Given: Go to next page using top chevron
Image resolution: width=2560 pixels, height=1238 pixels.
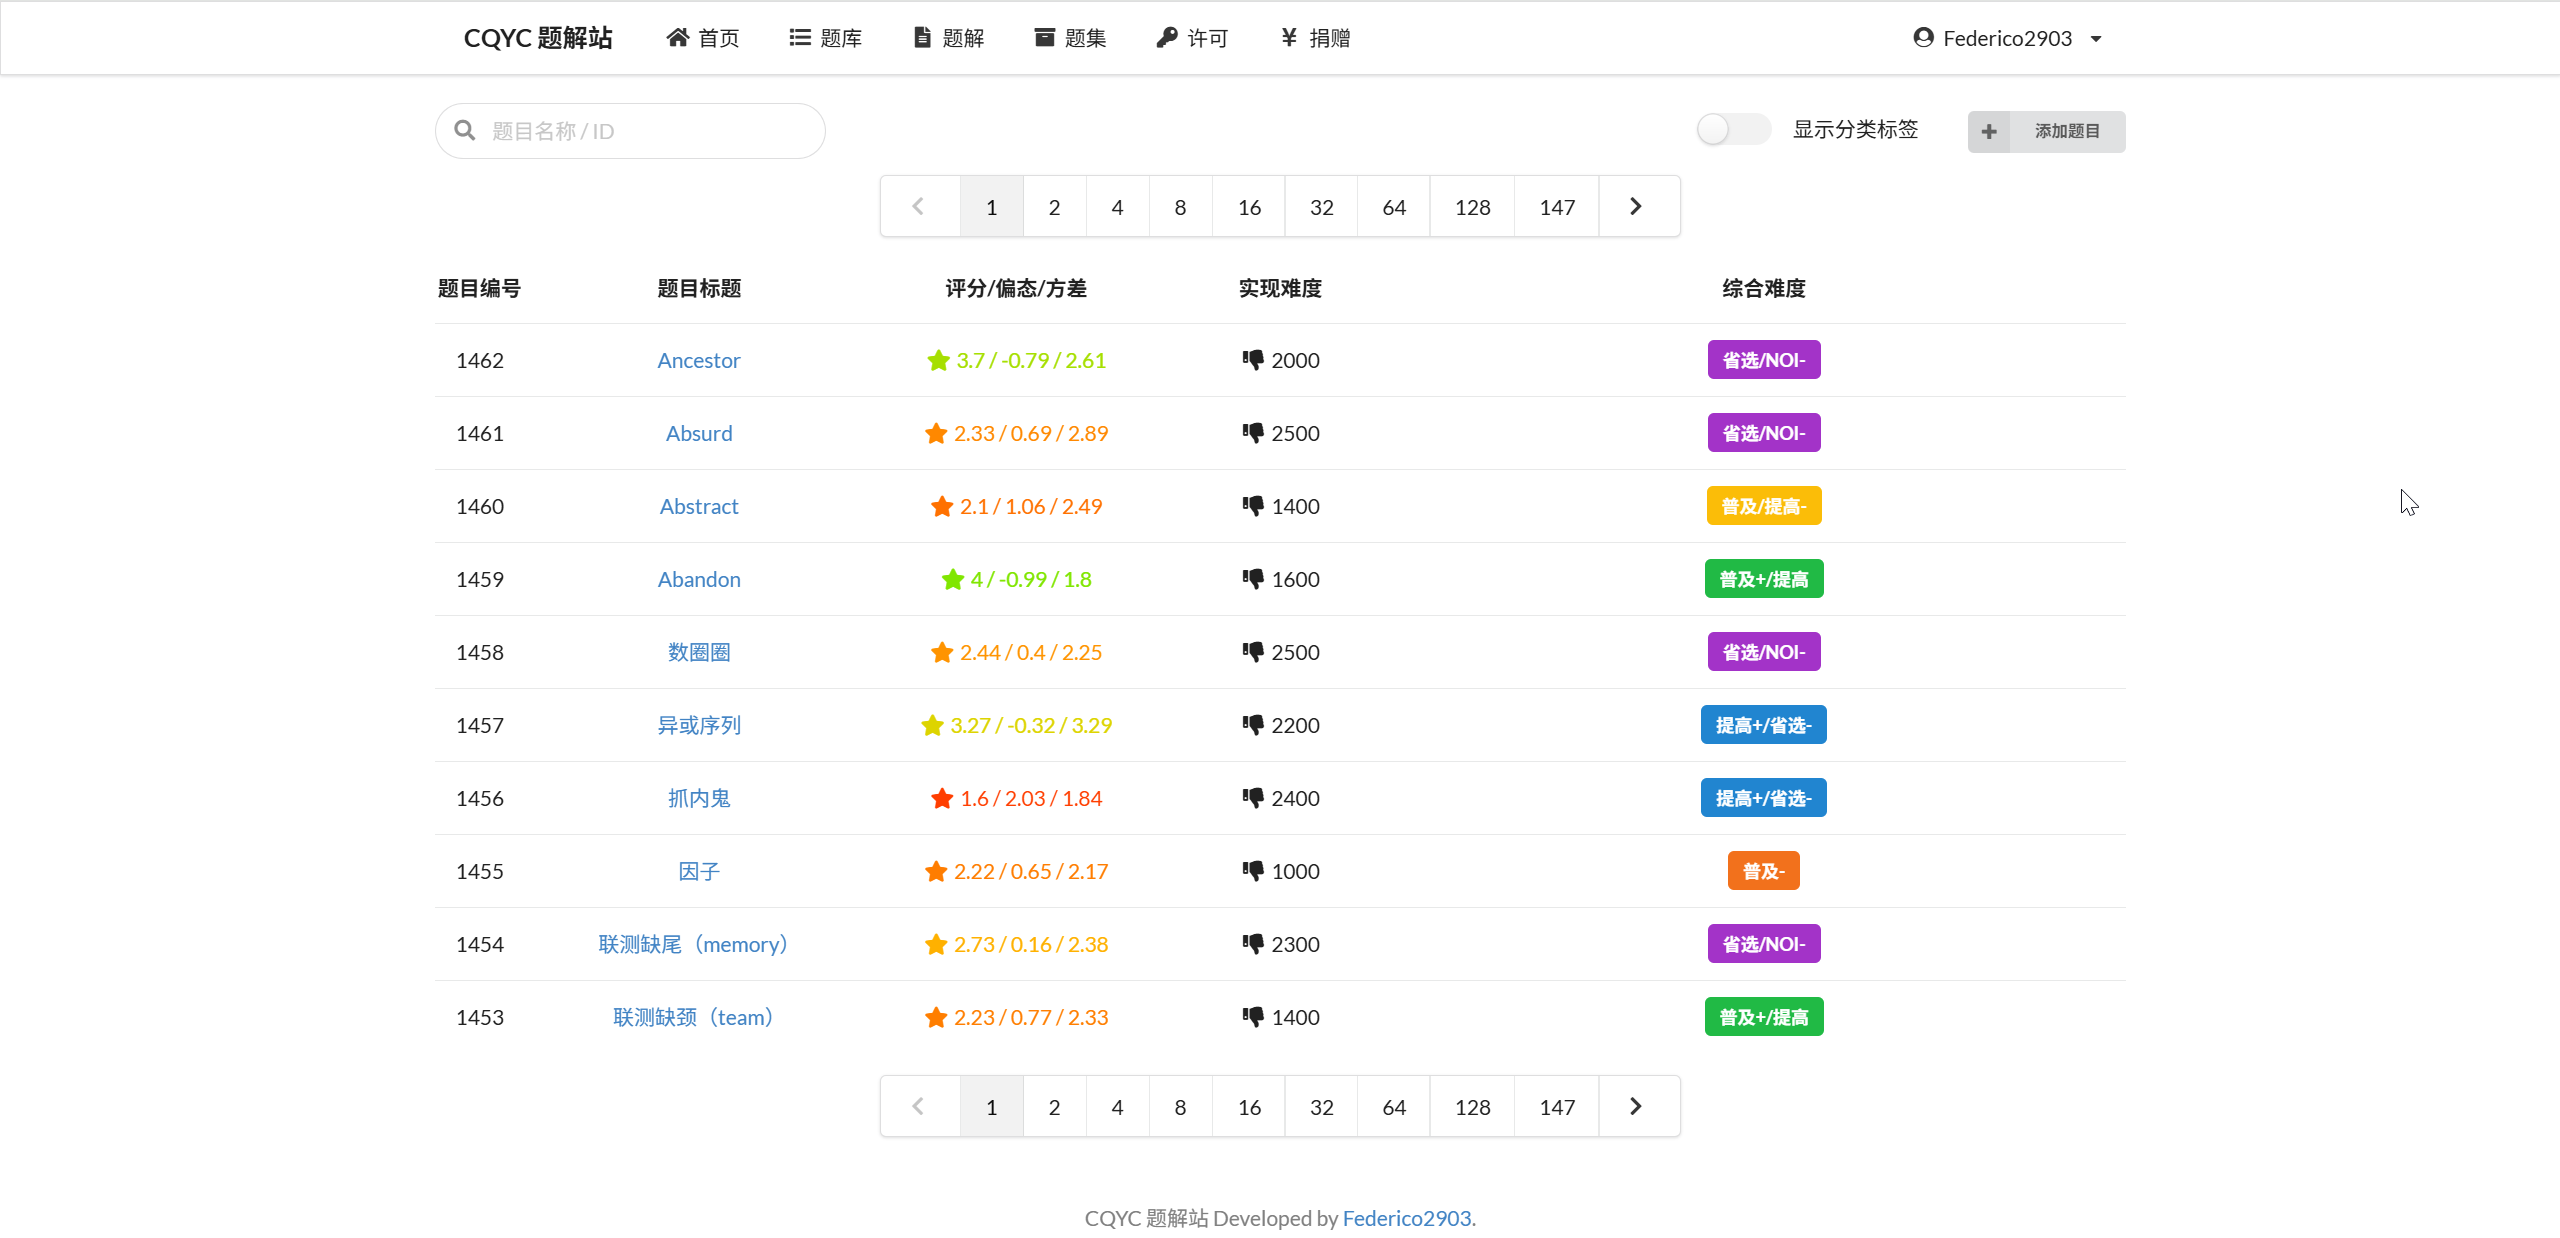Looking at the screenshot, I should point(1636,206).
